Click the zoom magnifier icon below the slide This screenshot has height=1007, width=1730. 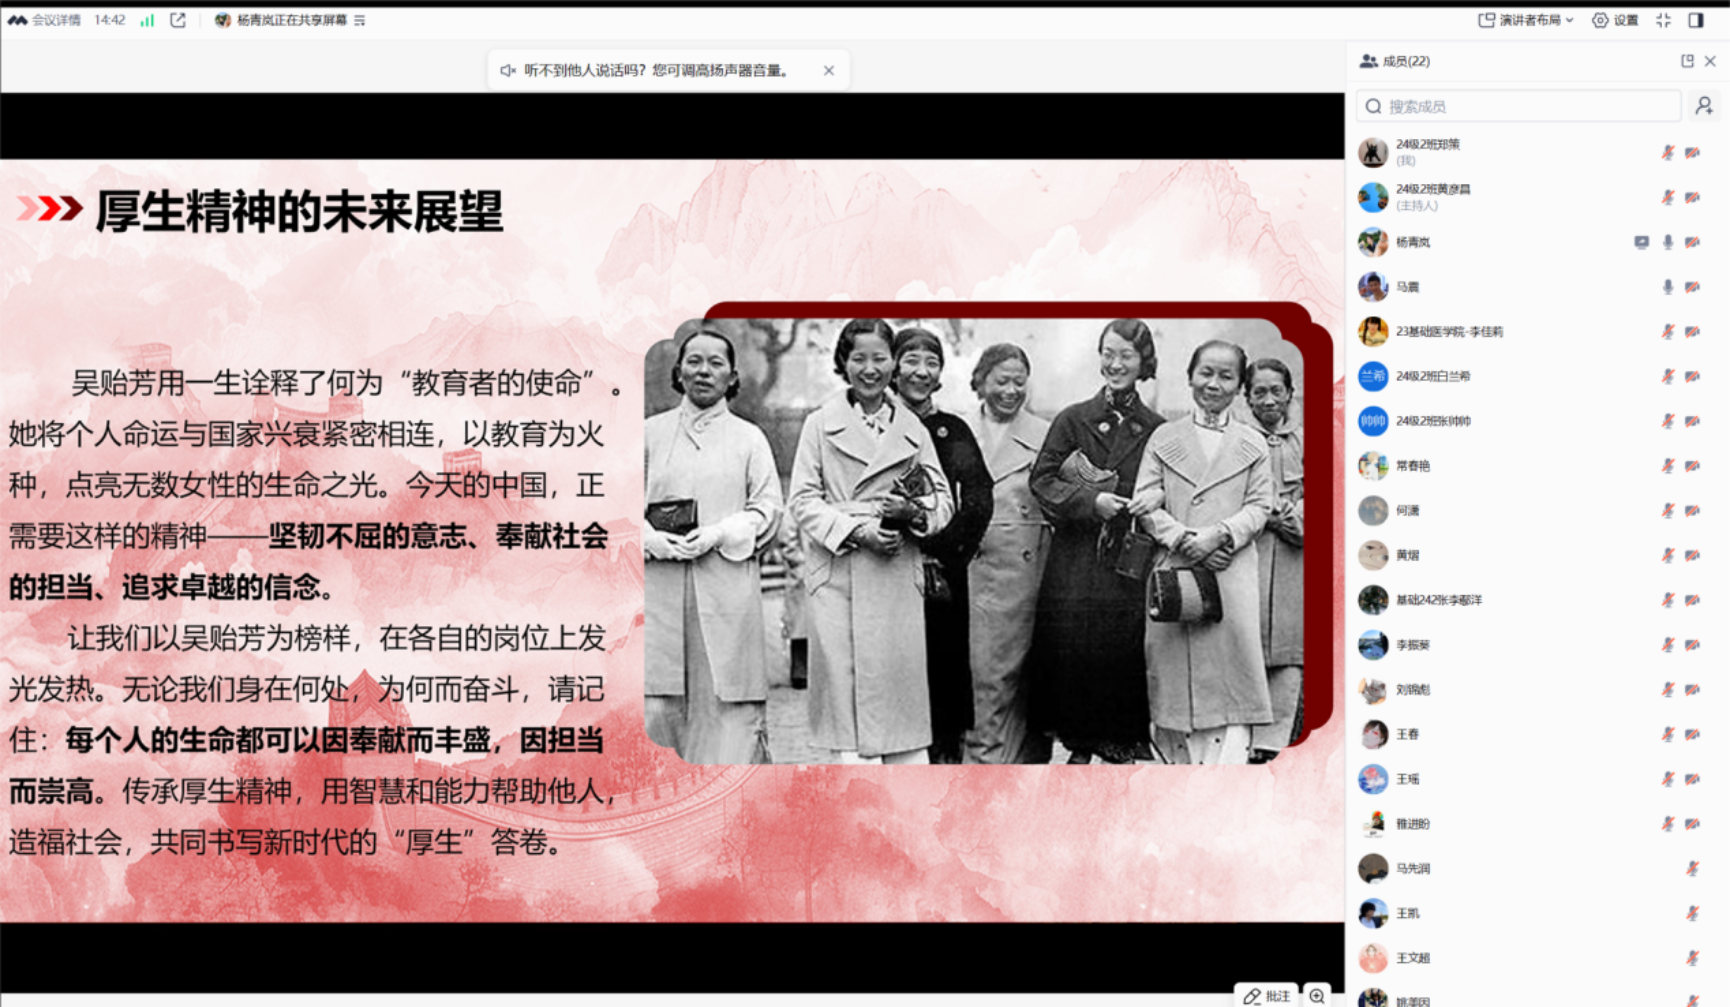click(x=1317, y=995)
